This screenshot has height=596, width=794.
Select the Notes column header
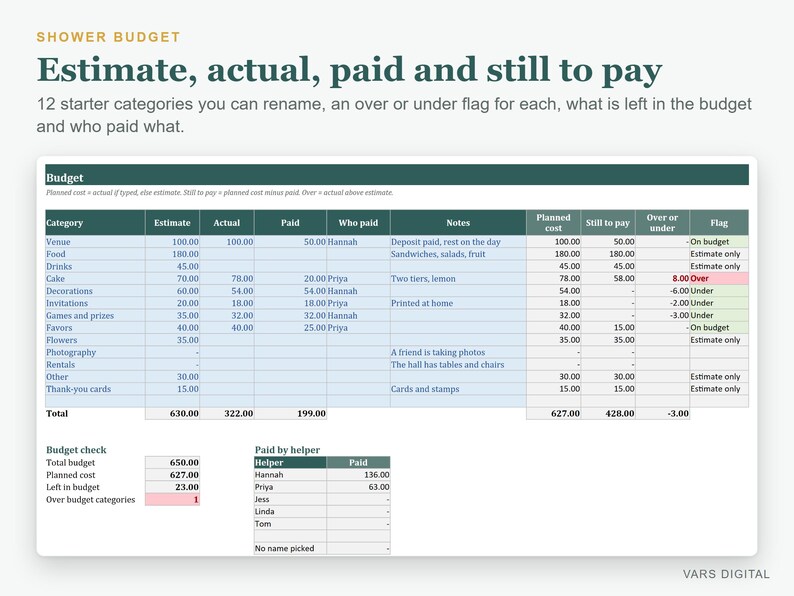coord(458,223)
